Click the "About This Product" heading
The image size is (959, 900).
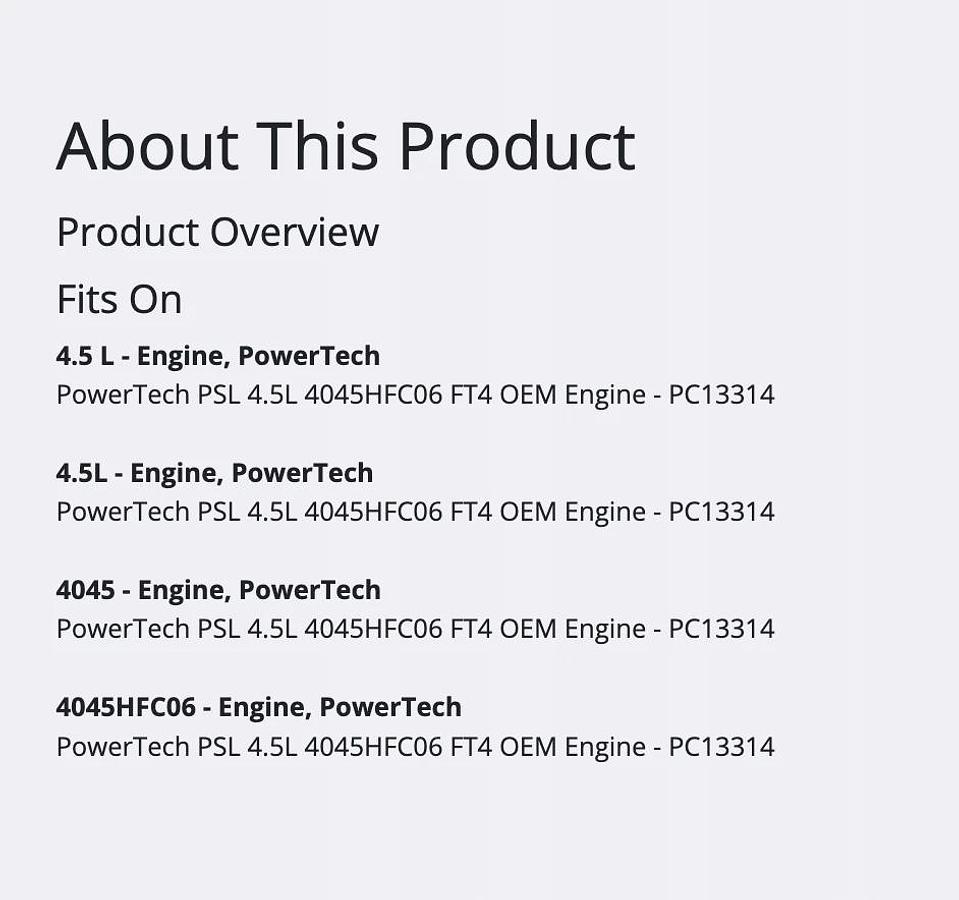pyautogui.click(x=345, y=146)
